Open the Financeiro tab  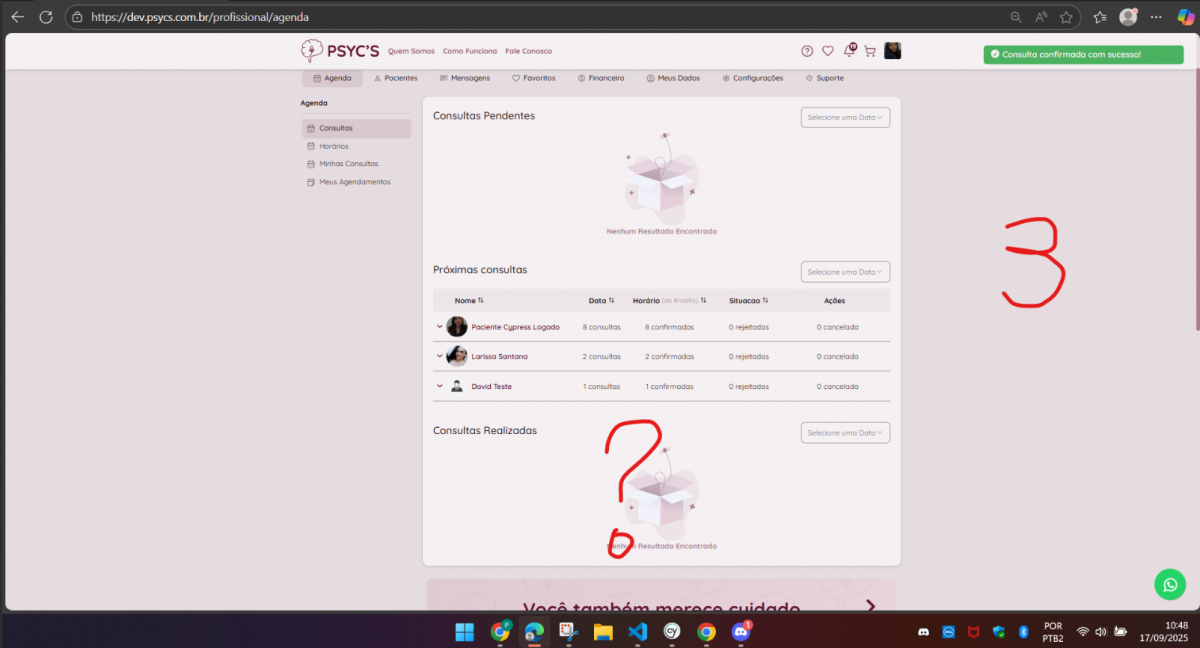[601, 78]
